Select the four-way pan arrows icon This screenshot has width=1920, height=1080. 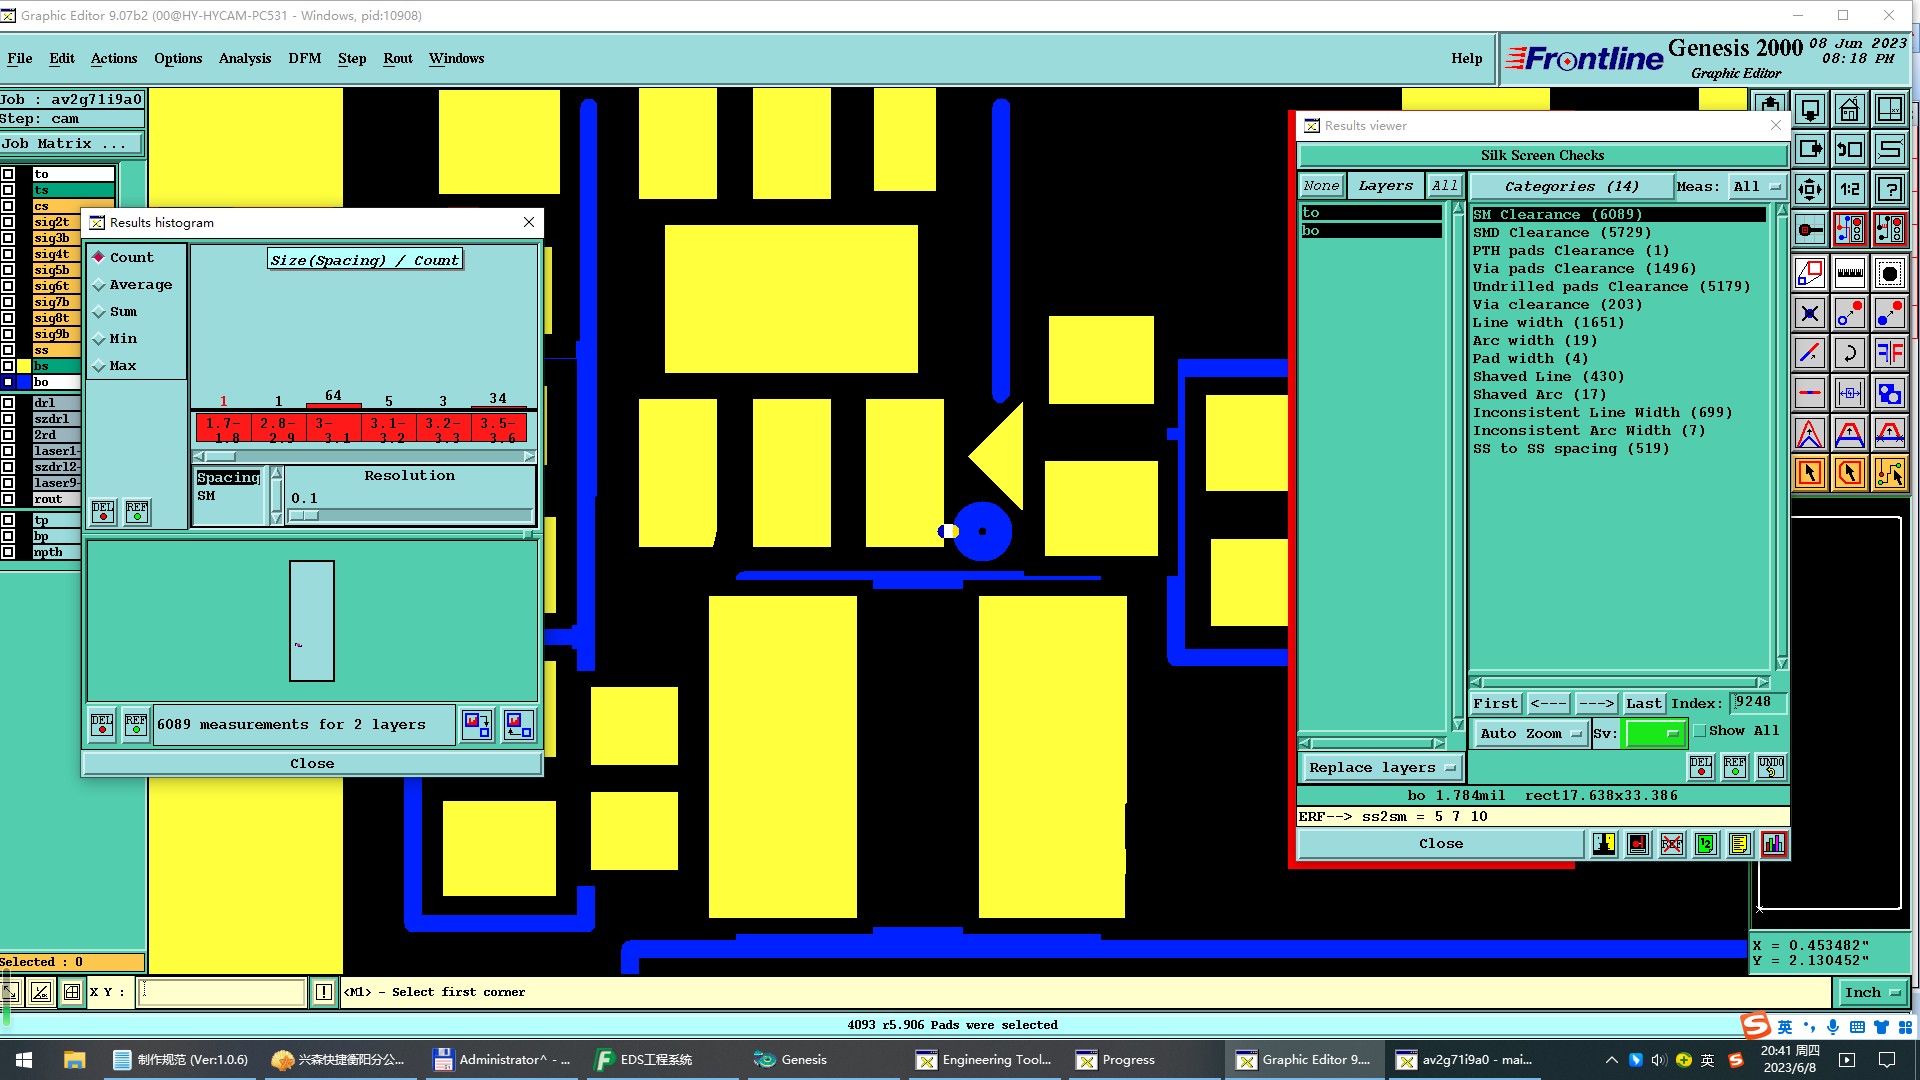pos(1809,189)
